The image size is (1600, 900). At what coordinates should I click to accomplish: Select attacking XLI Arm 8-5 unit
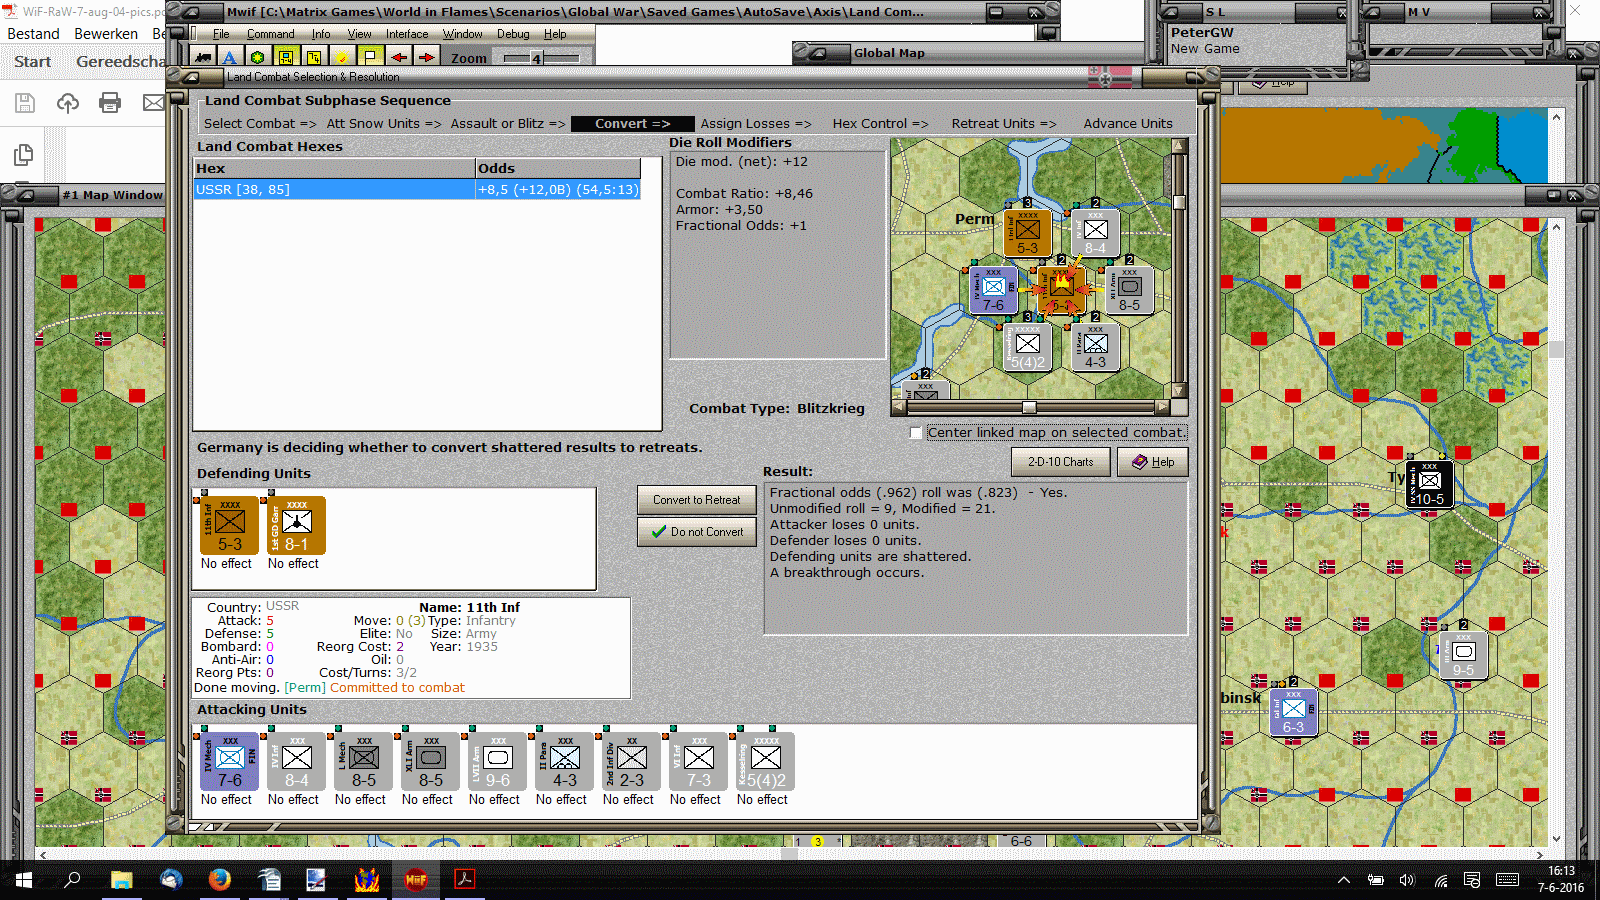pyautogui.click(x=431, y=761)
